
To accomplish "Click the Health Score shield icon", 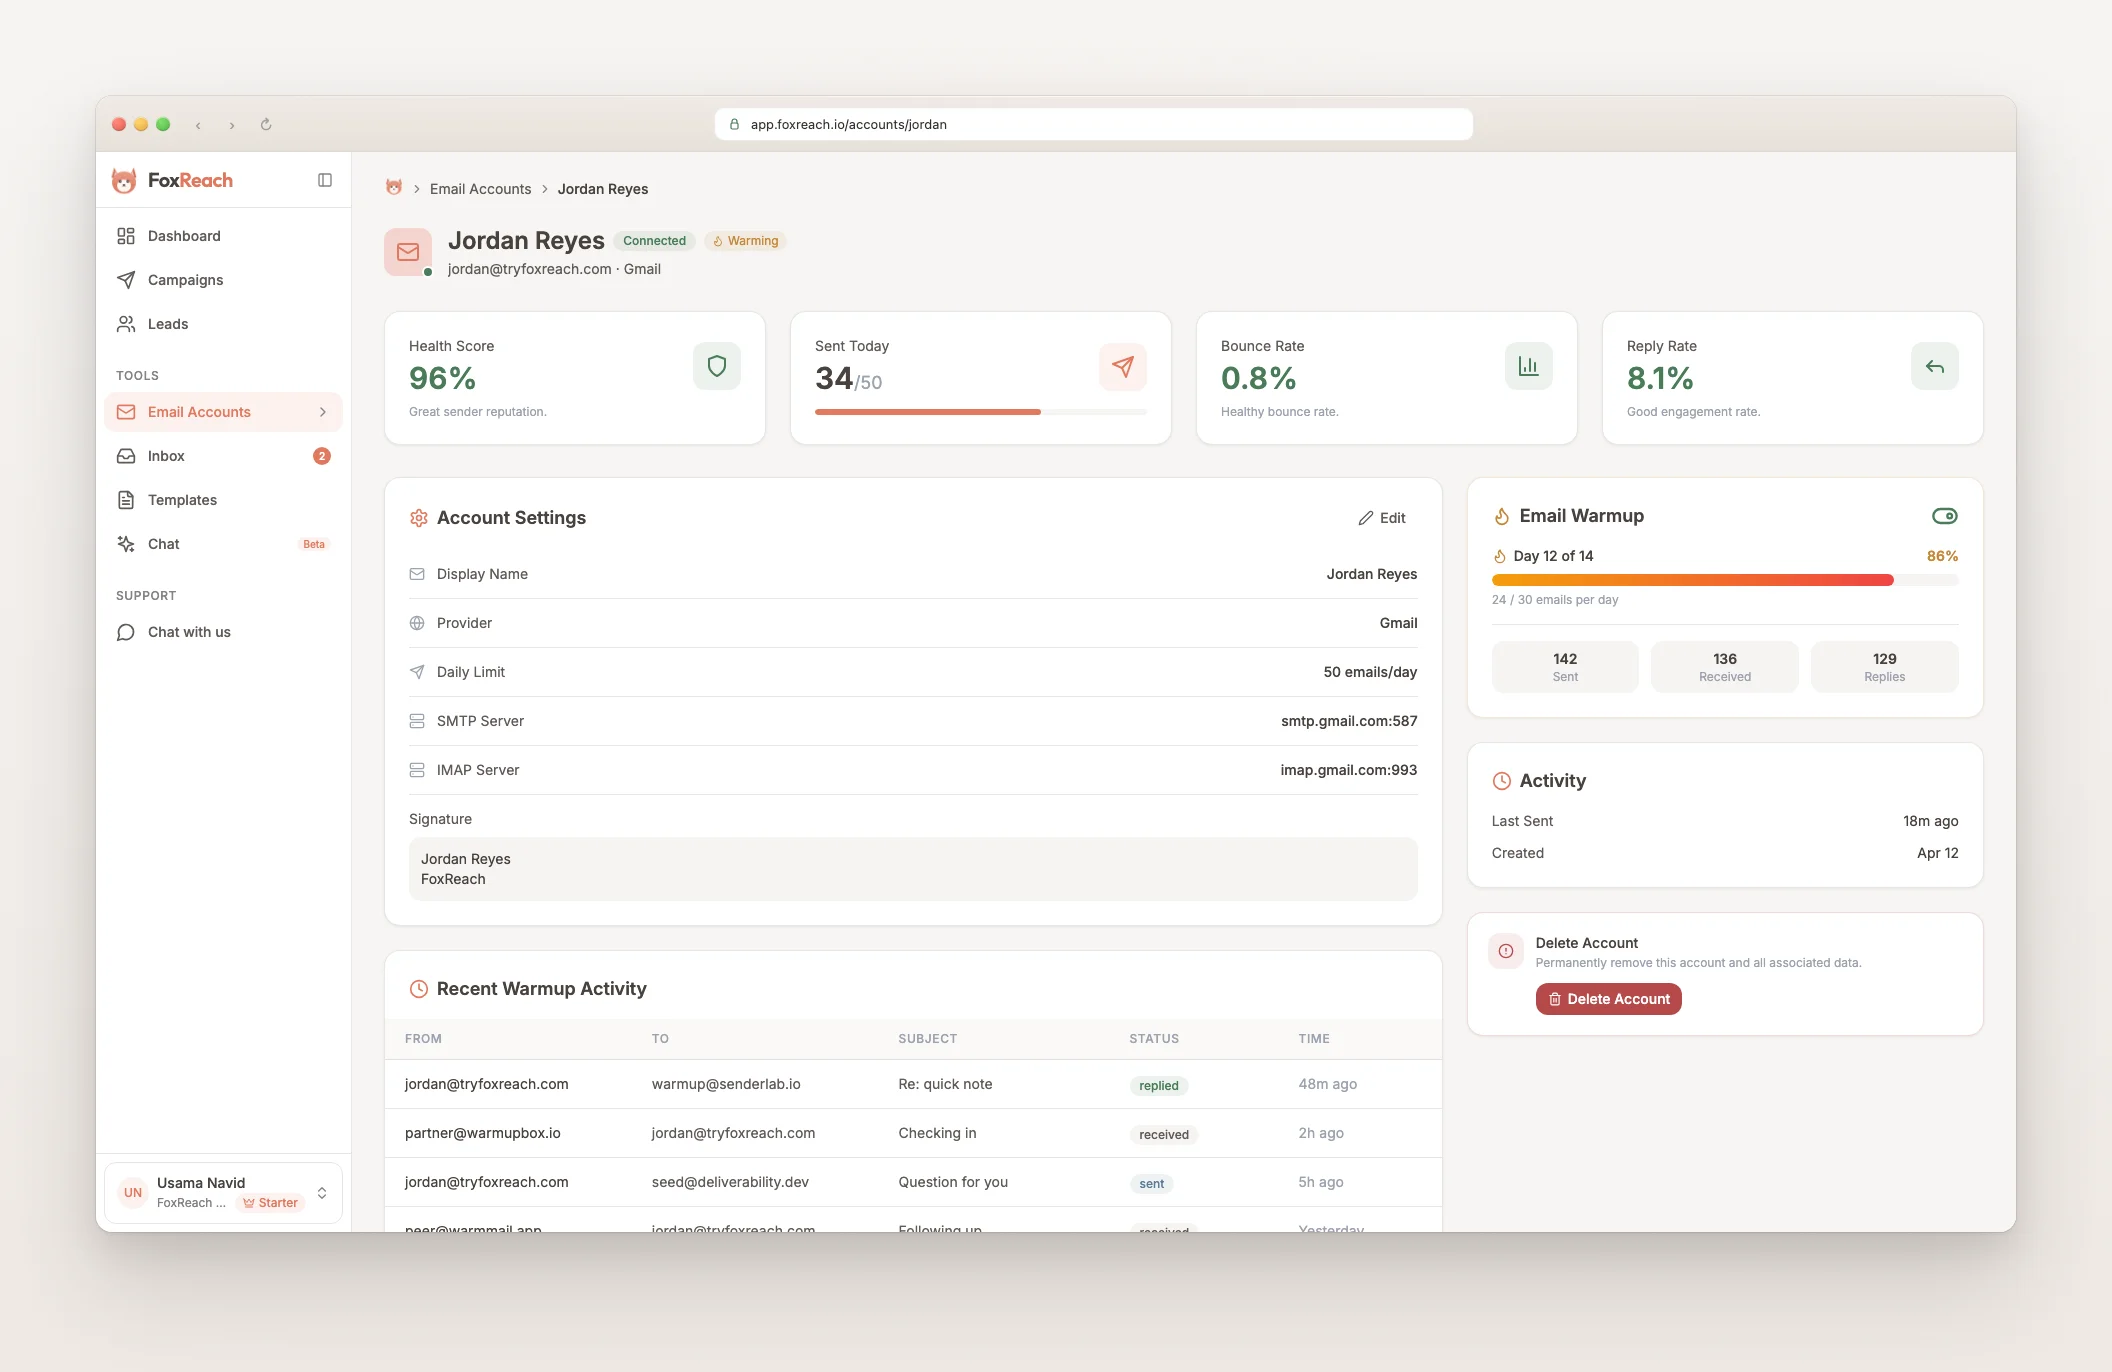I will click(x=717, y=366).
